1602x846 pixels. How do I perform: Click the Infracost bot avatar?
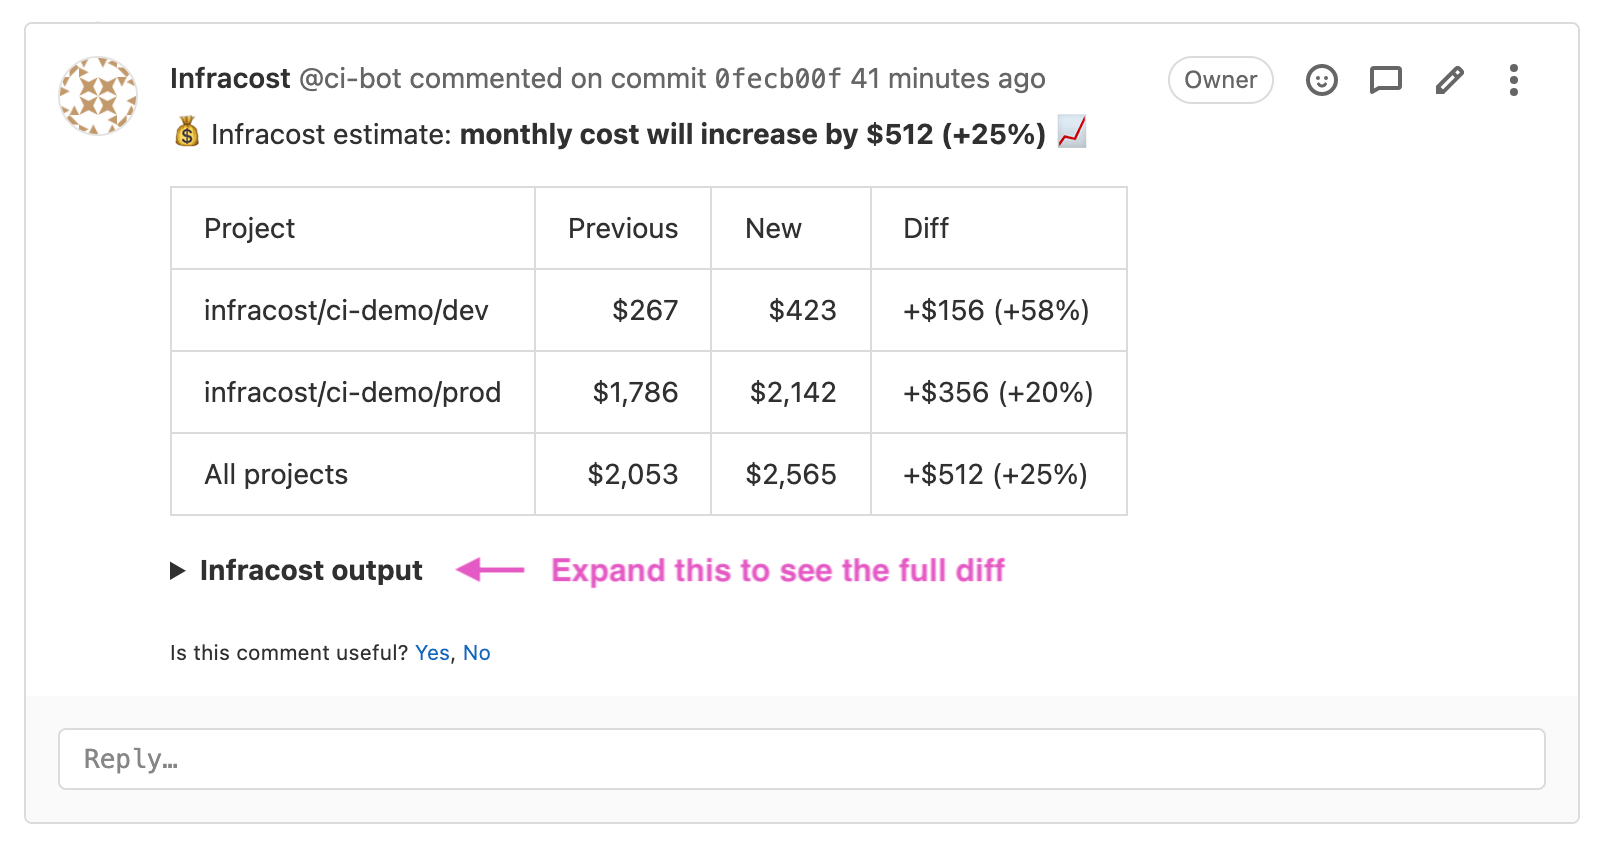[98, 96]
